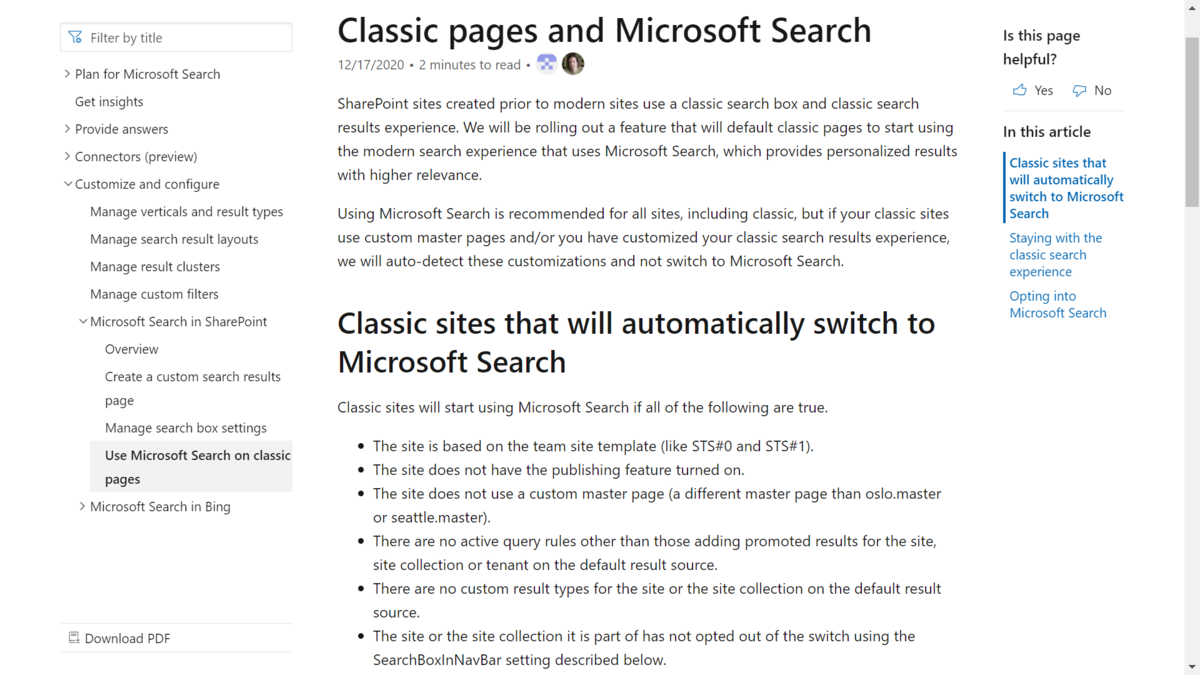Jump to Staying with the classic search experience

(x=1056, y=255)
